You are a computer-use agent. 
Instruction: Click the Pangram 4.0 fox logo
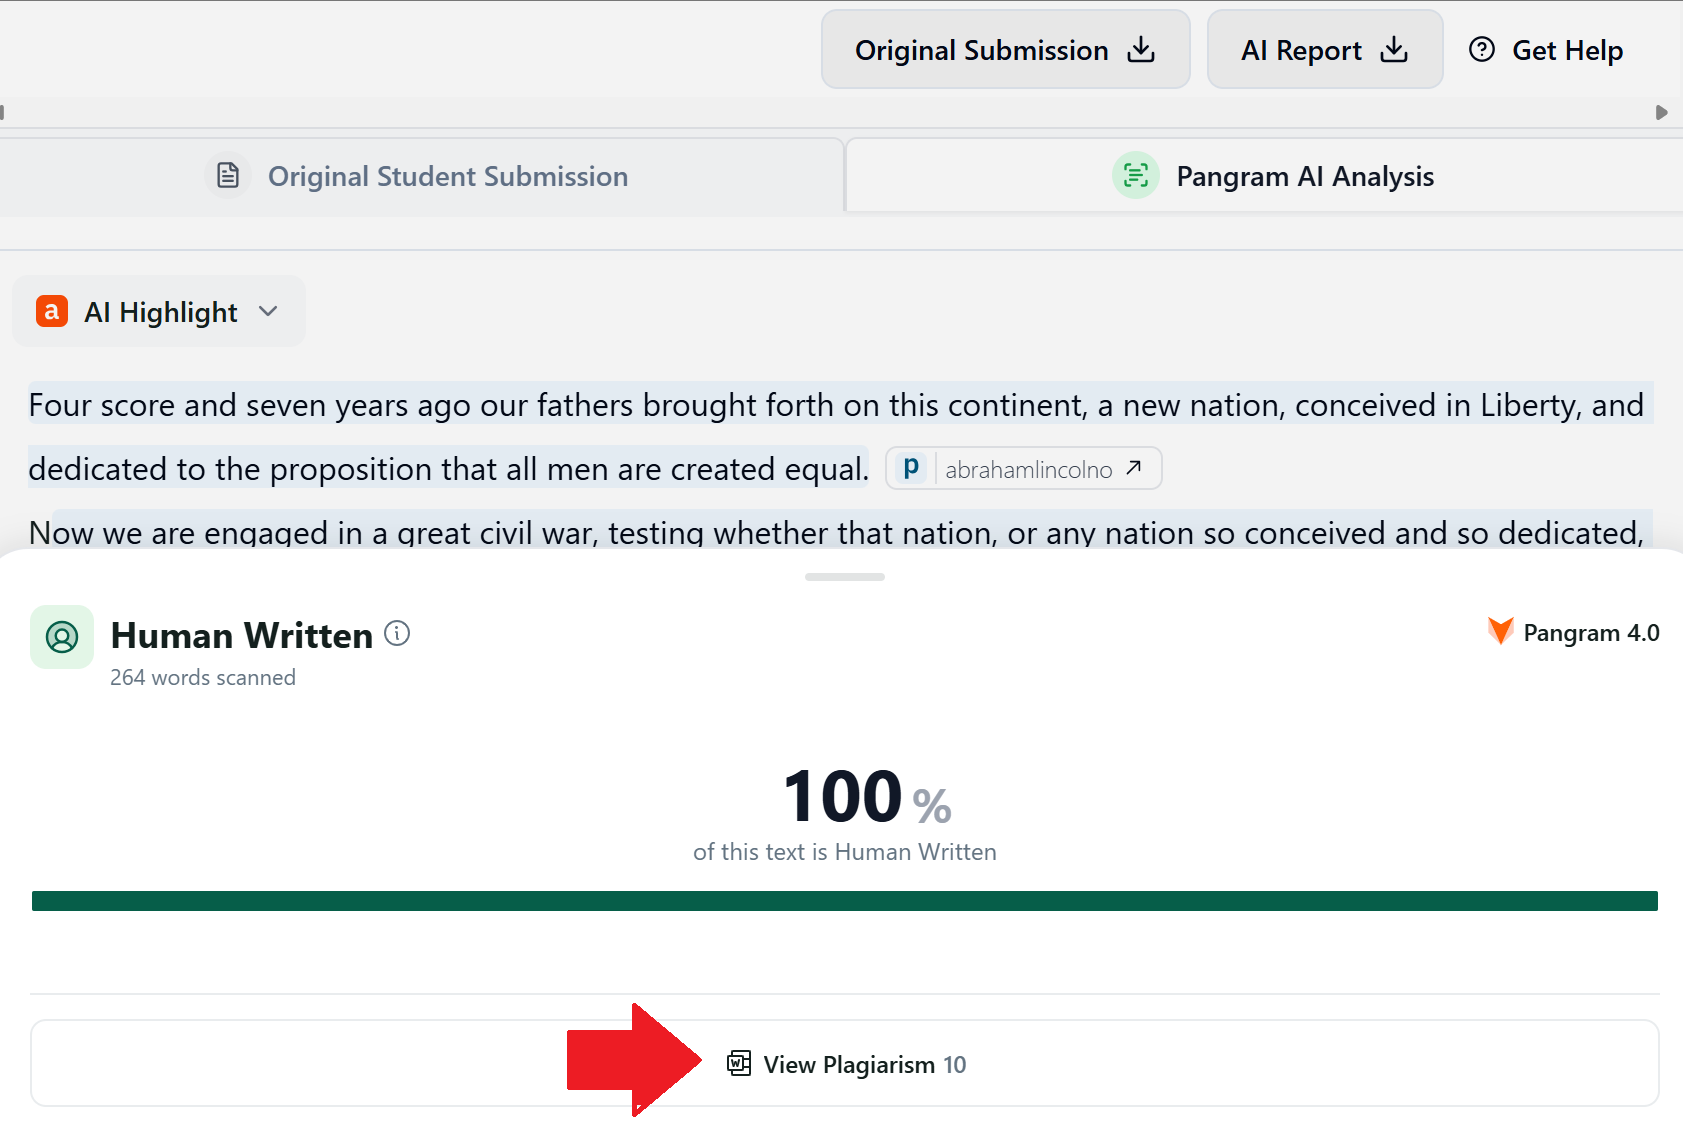pos(1500,631)
